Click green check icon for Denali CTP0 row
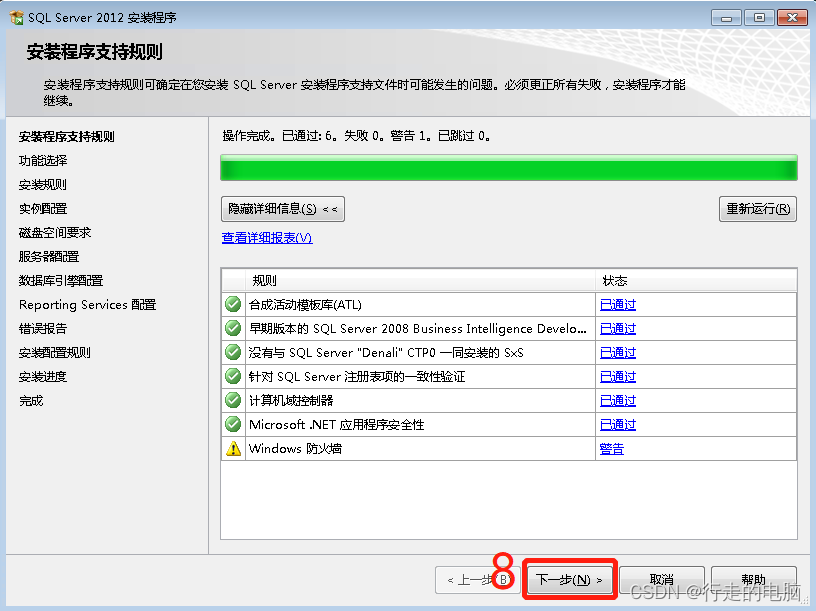The image size is (816, 611). click(x=233, y=352)
